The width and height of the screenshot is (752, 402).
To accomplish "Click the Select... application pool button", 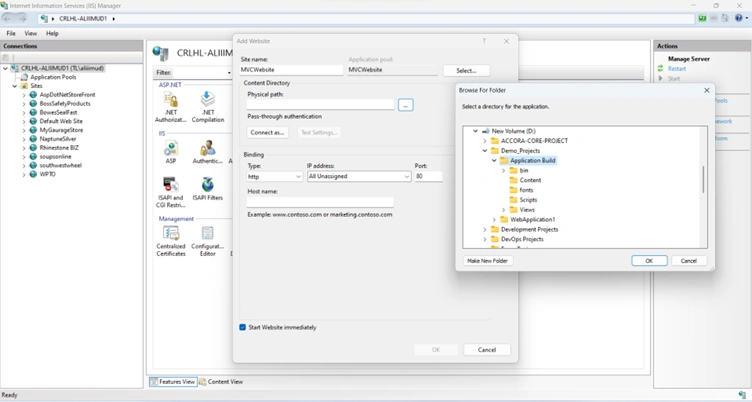I will click(x=466, y=71).
